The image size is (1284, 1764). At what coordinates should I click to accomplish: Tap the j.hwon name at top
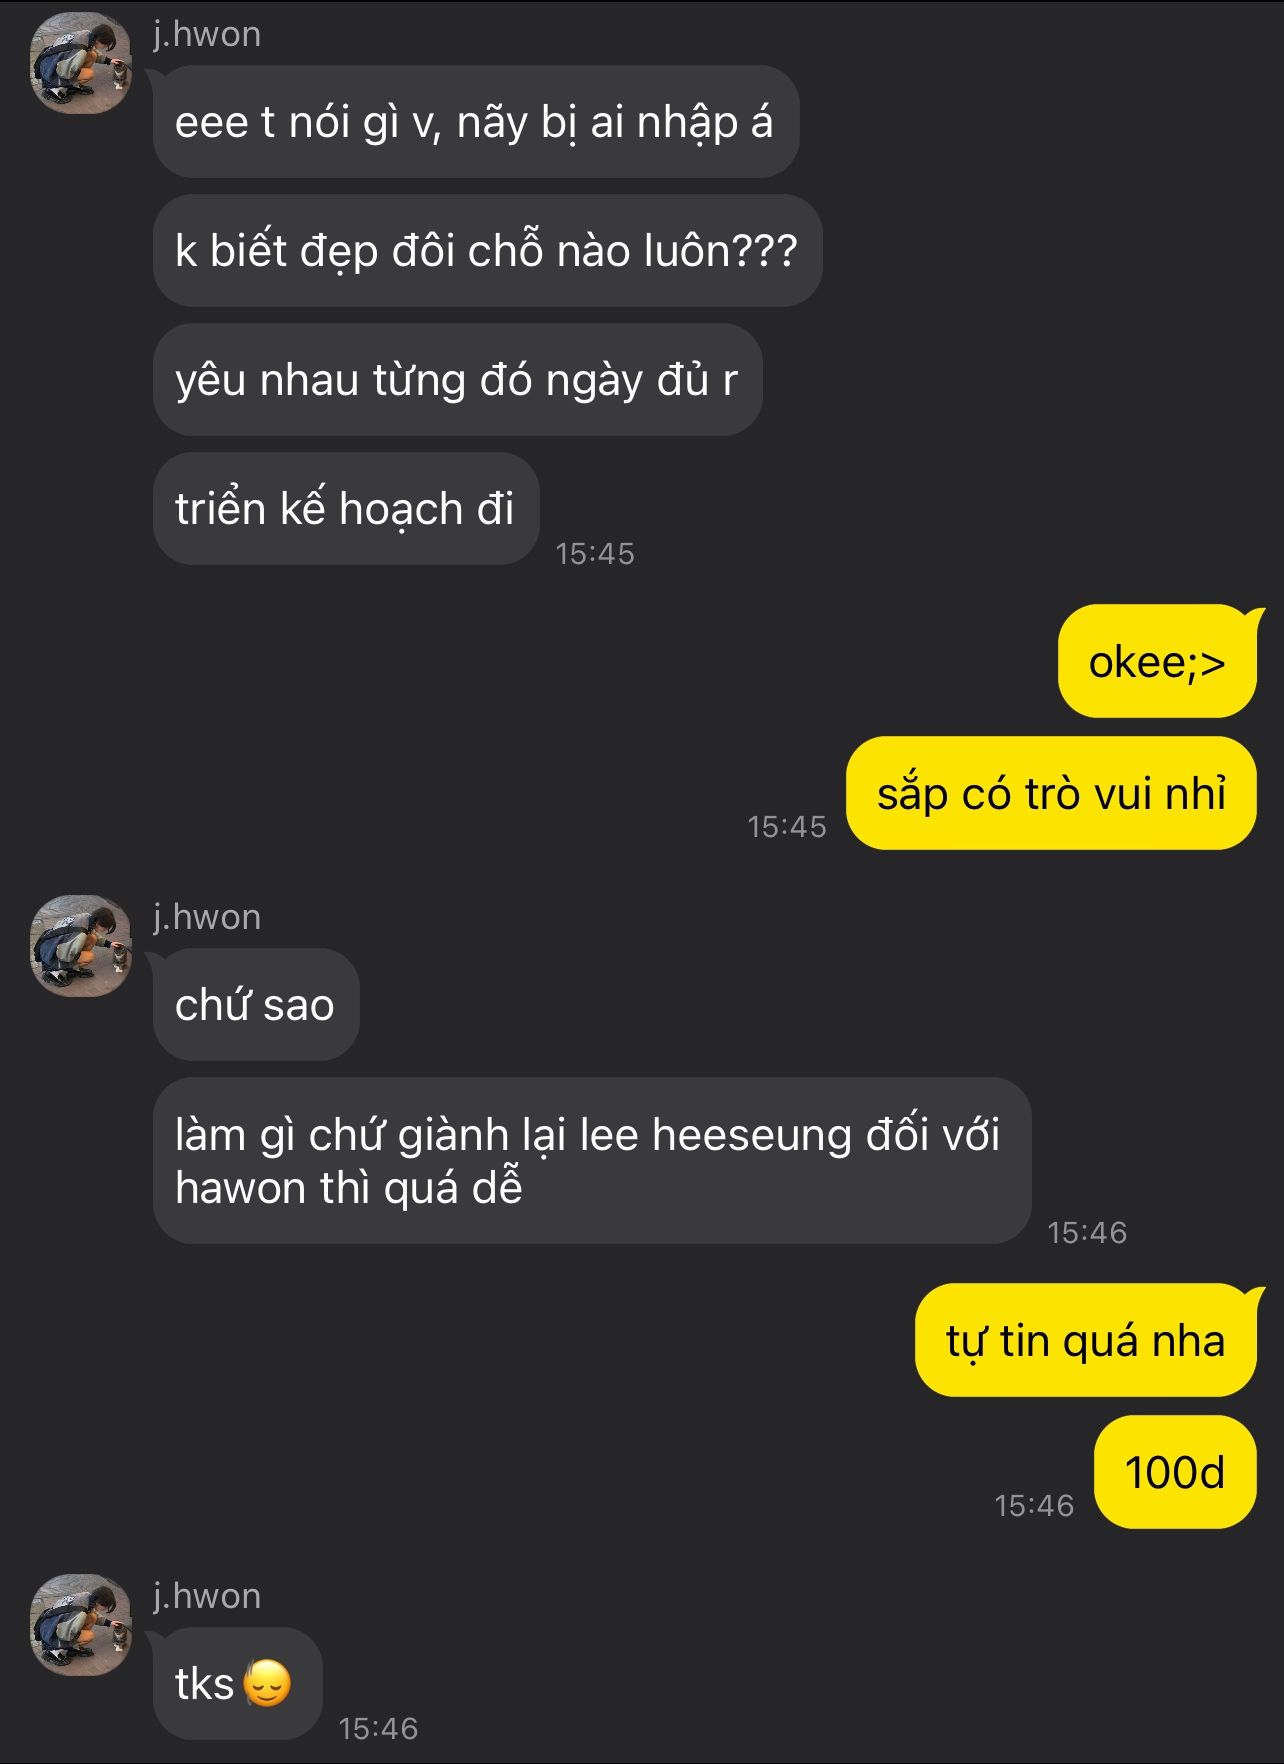[x=207, y=34]
